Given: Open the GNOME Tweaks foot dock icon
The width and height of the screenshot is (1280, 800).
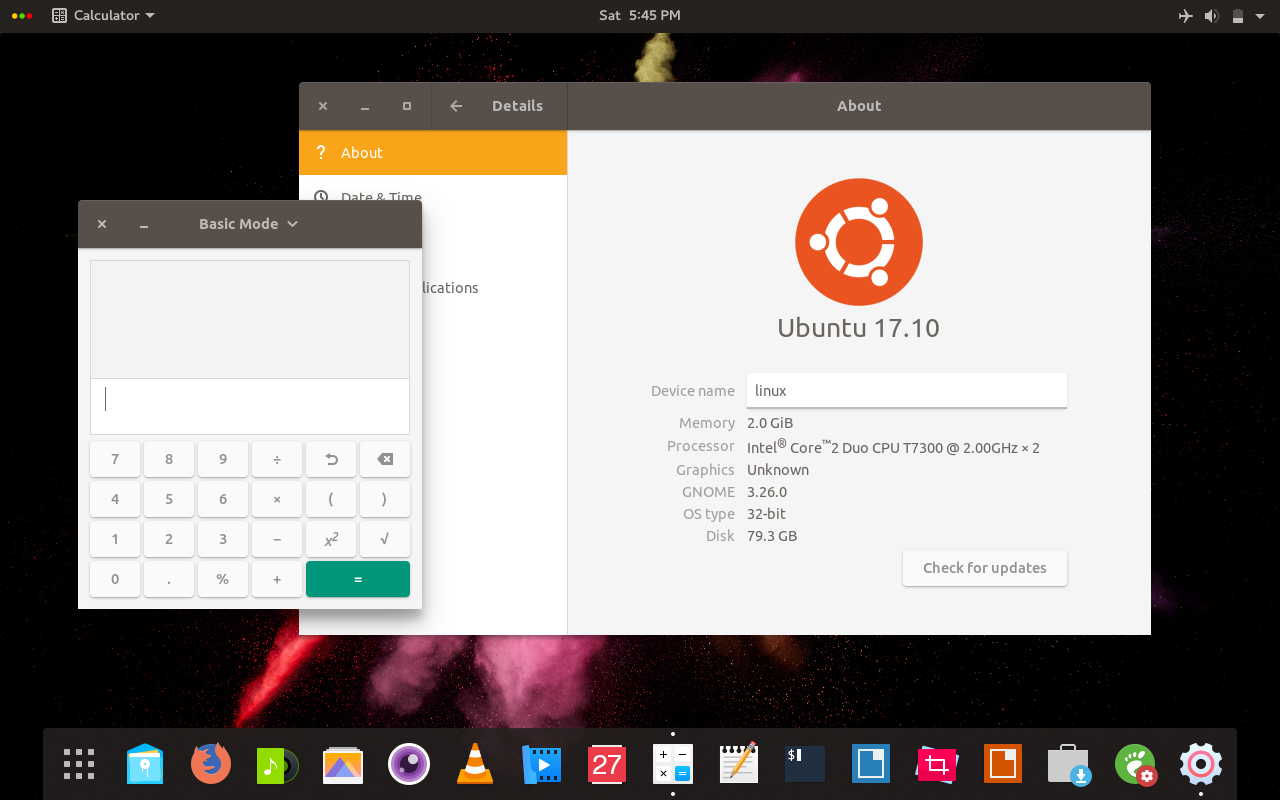Looking at the screenshot, I should (1135, 765).
